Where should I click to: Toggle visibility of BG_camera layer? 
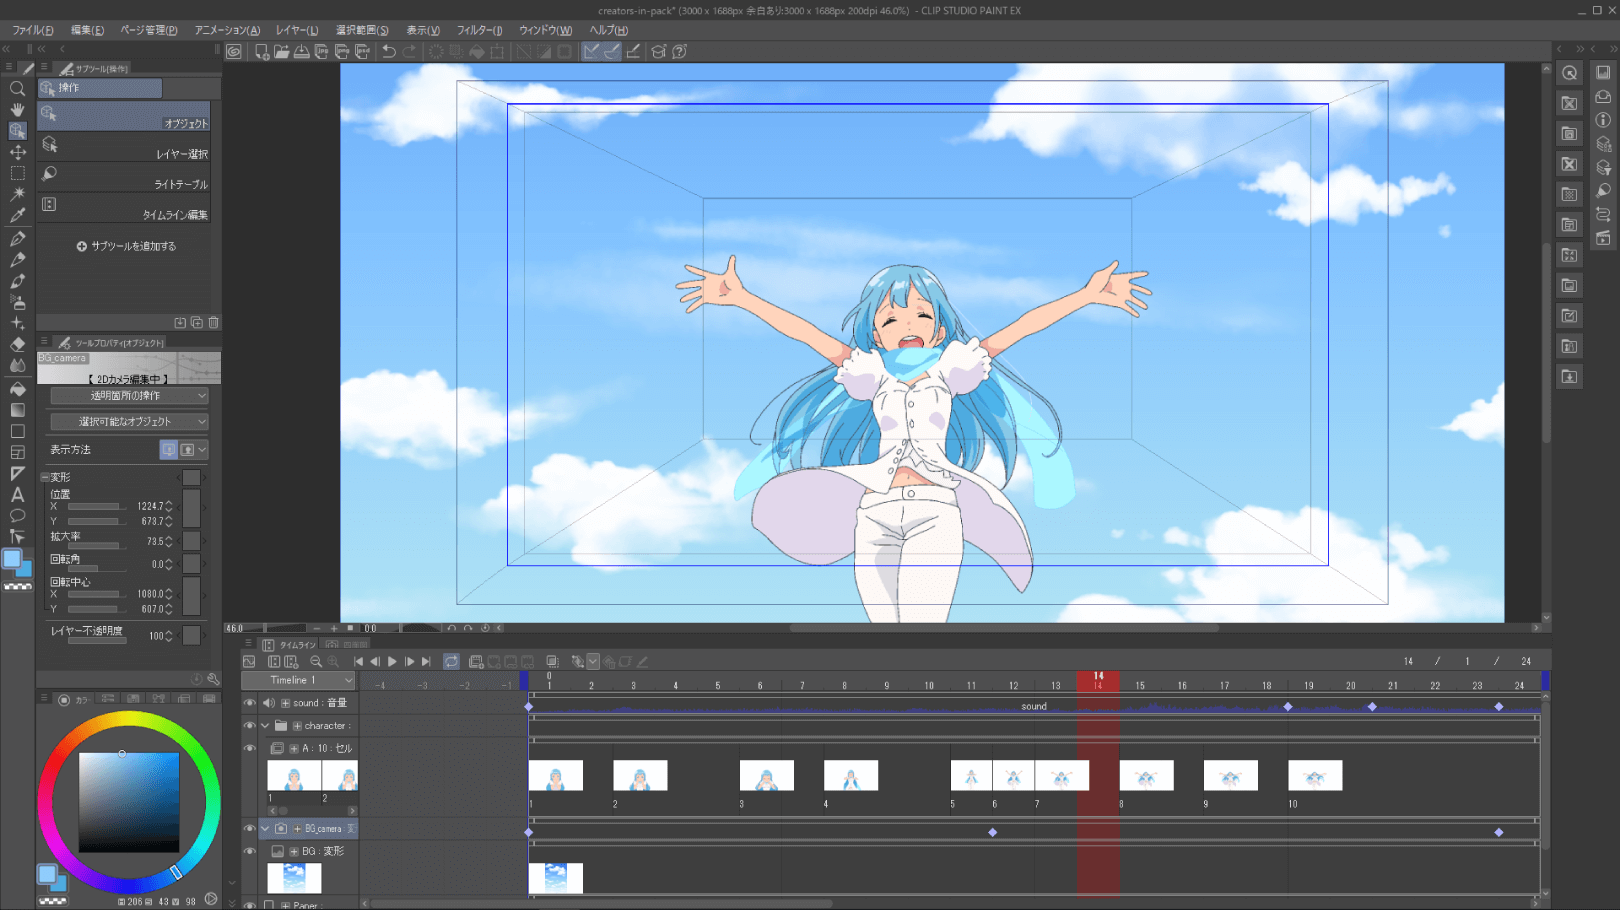[249, 829]
